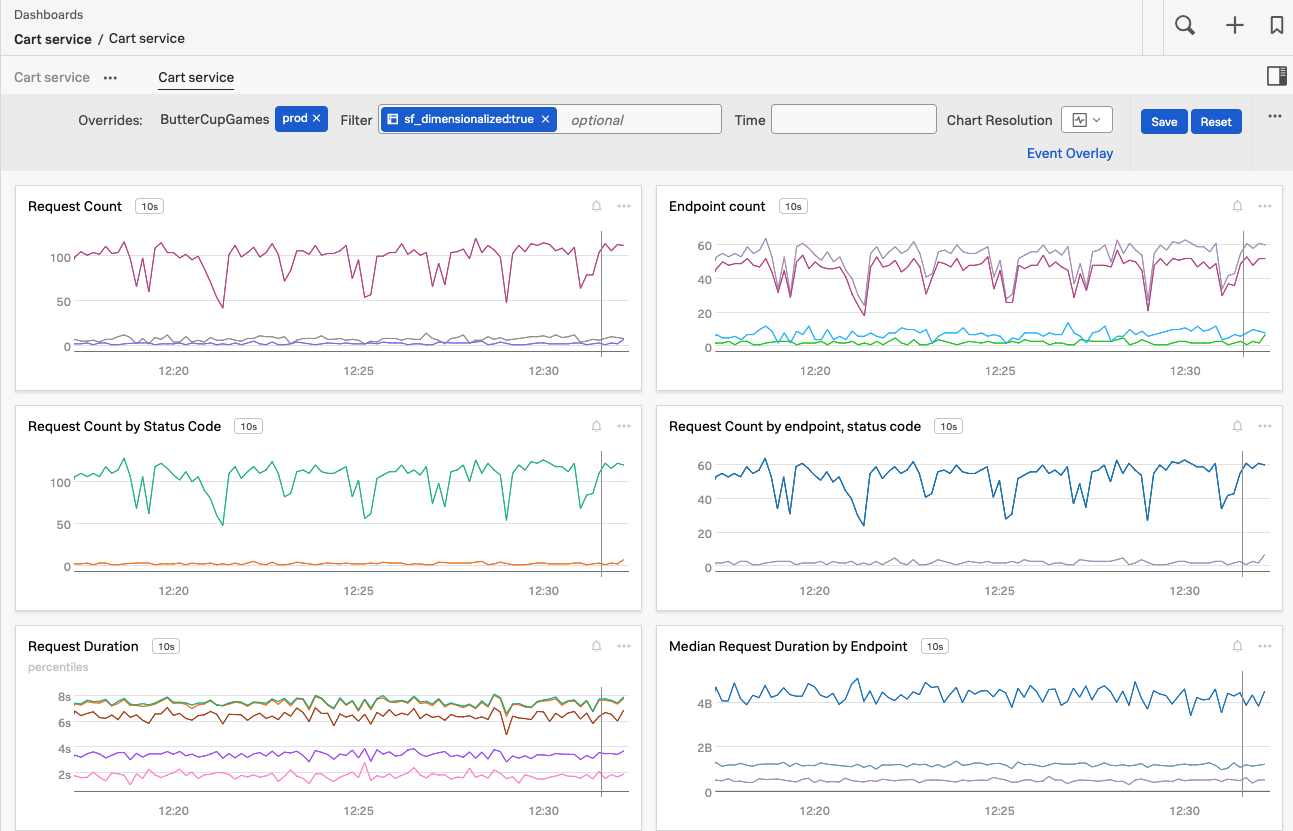The image size is (1293, 831).
Task: Click alert bell on Request Count chart
Action: [597, 206]
